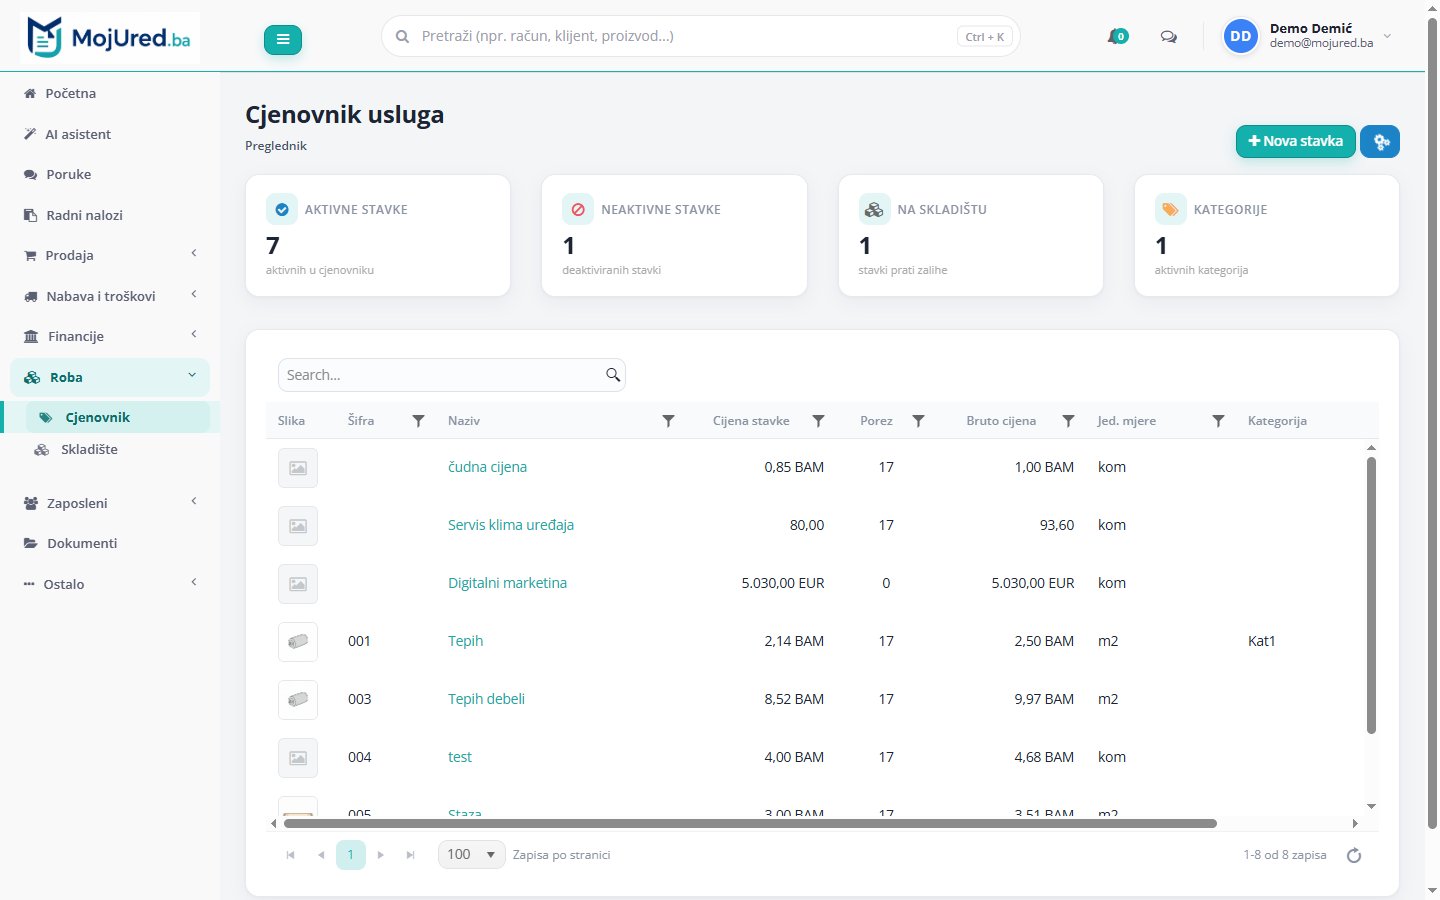Click the Nova stavka button
Image resolution: width=1440 pixels, height=900 pixels.
click(x=1296, y=141)
